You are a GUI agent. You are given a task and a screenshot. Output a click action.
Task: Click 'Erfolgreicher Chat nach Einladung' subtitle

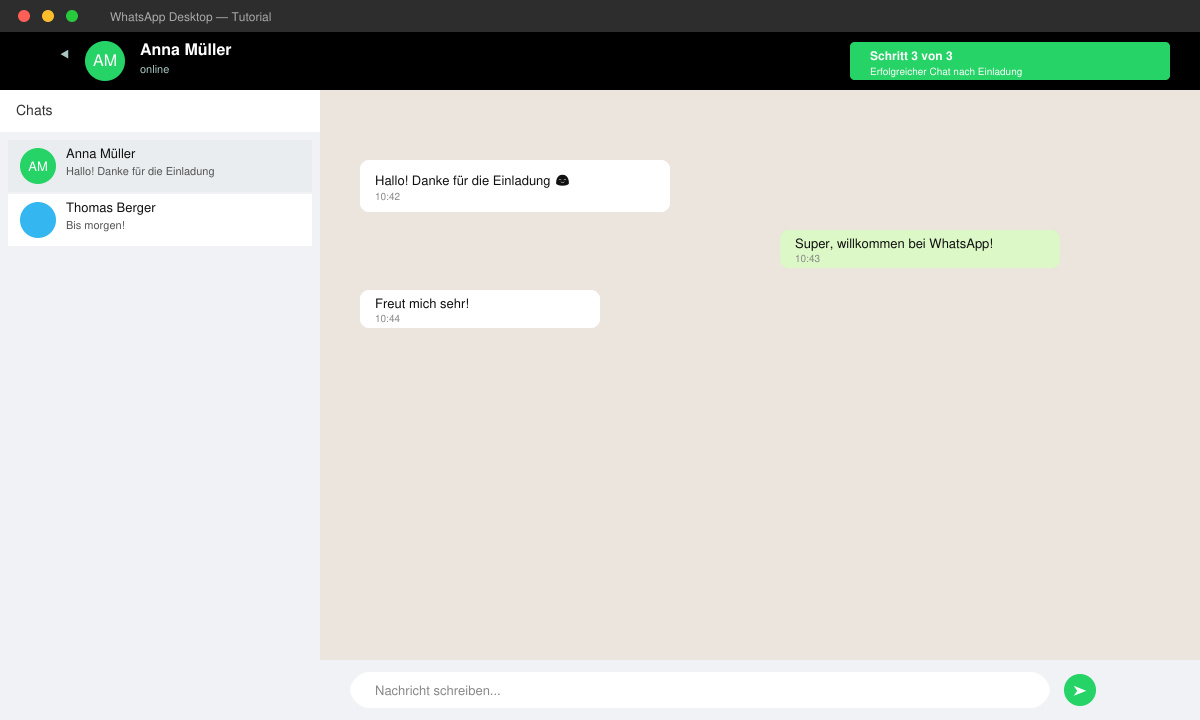[946, 72]
